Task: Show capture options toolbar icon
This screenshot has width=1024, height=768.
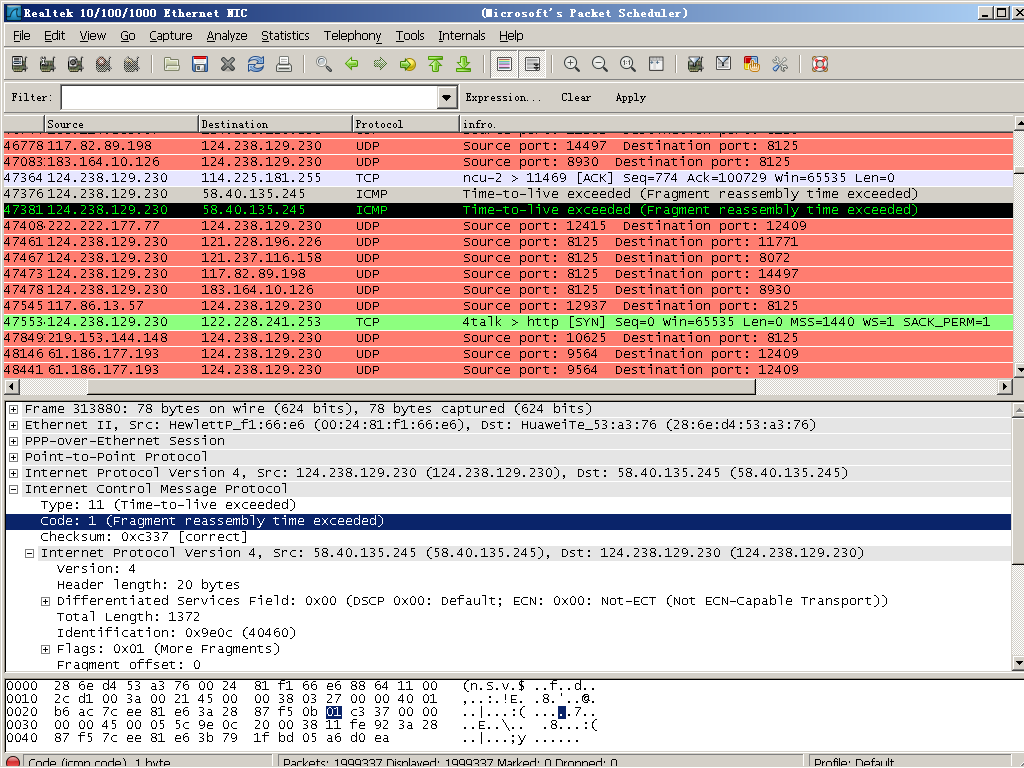Action: click(48, 64)
